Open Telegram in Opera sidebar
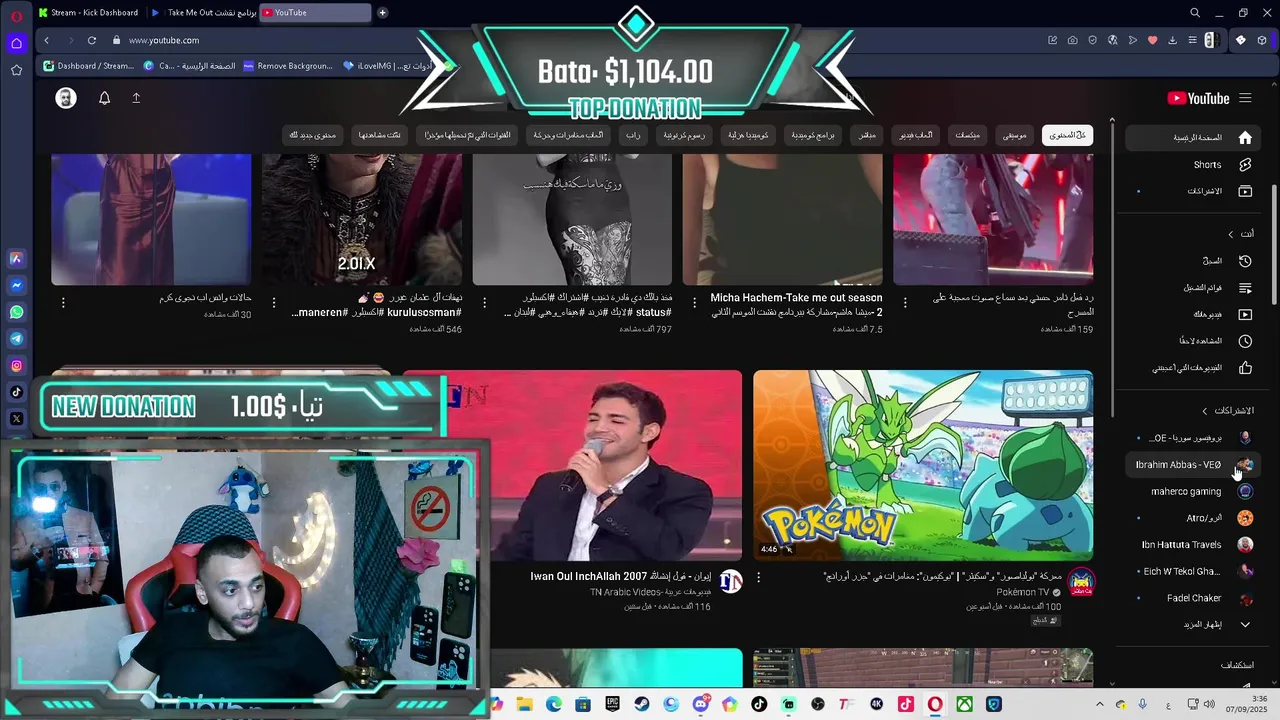The height and width of the screenshot is (720, 1280). tap(16, 339)
